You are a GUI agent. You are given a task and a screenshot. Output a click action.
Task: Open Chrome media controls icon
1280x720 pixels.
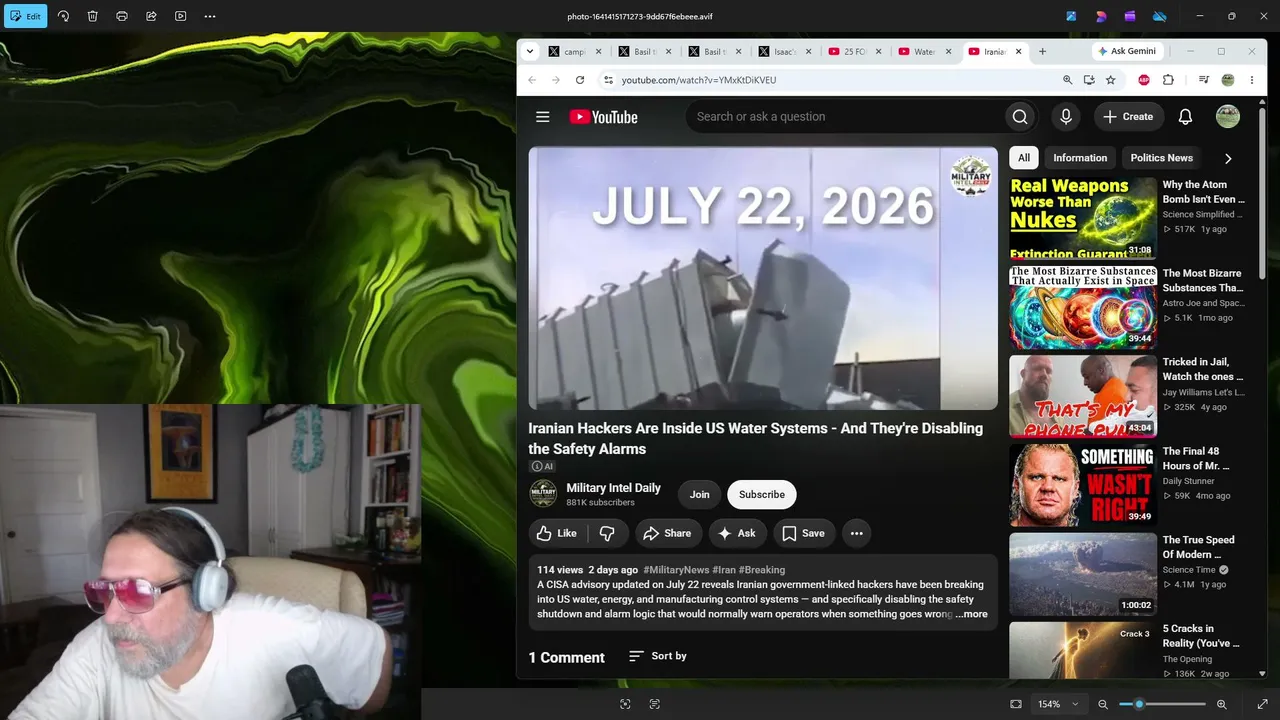[1204, 80]
